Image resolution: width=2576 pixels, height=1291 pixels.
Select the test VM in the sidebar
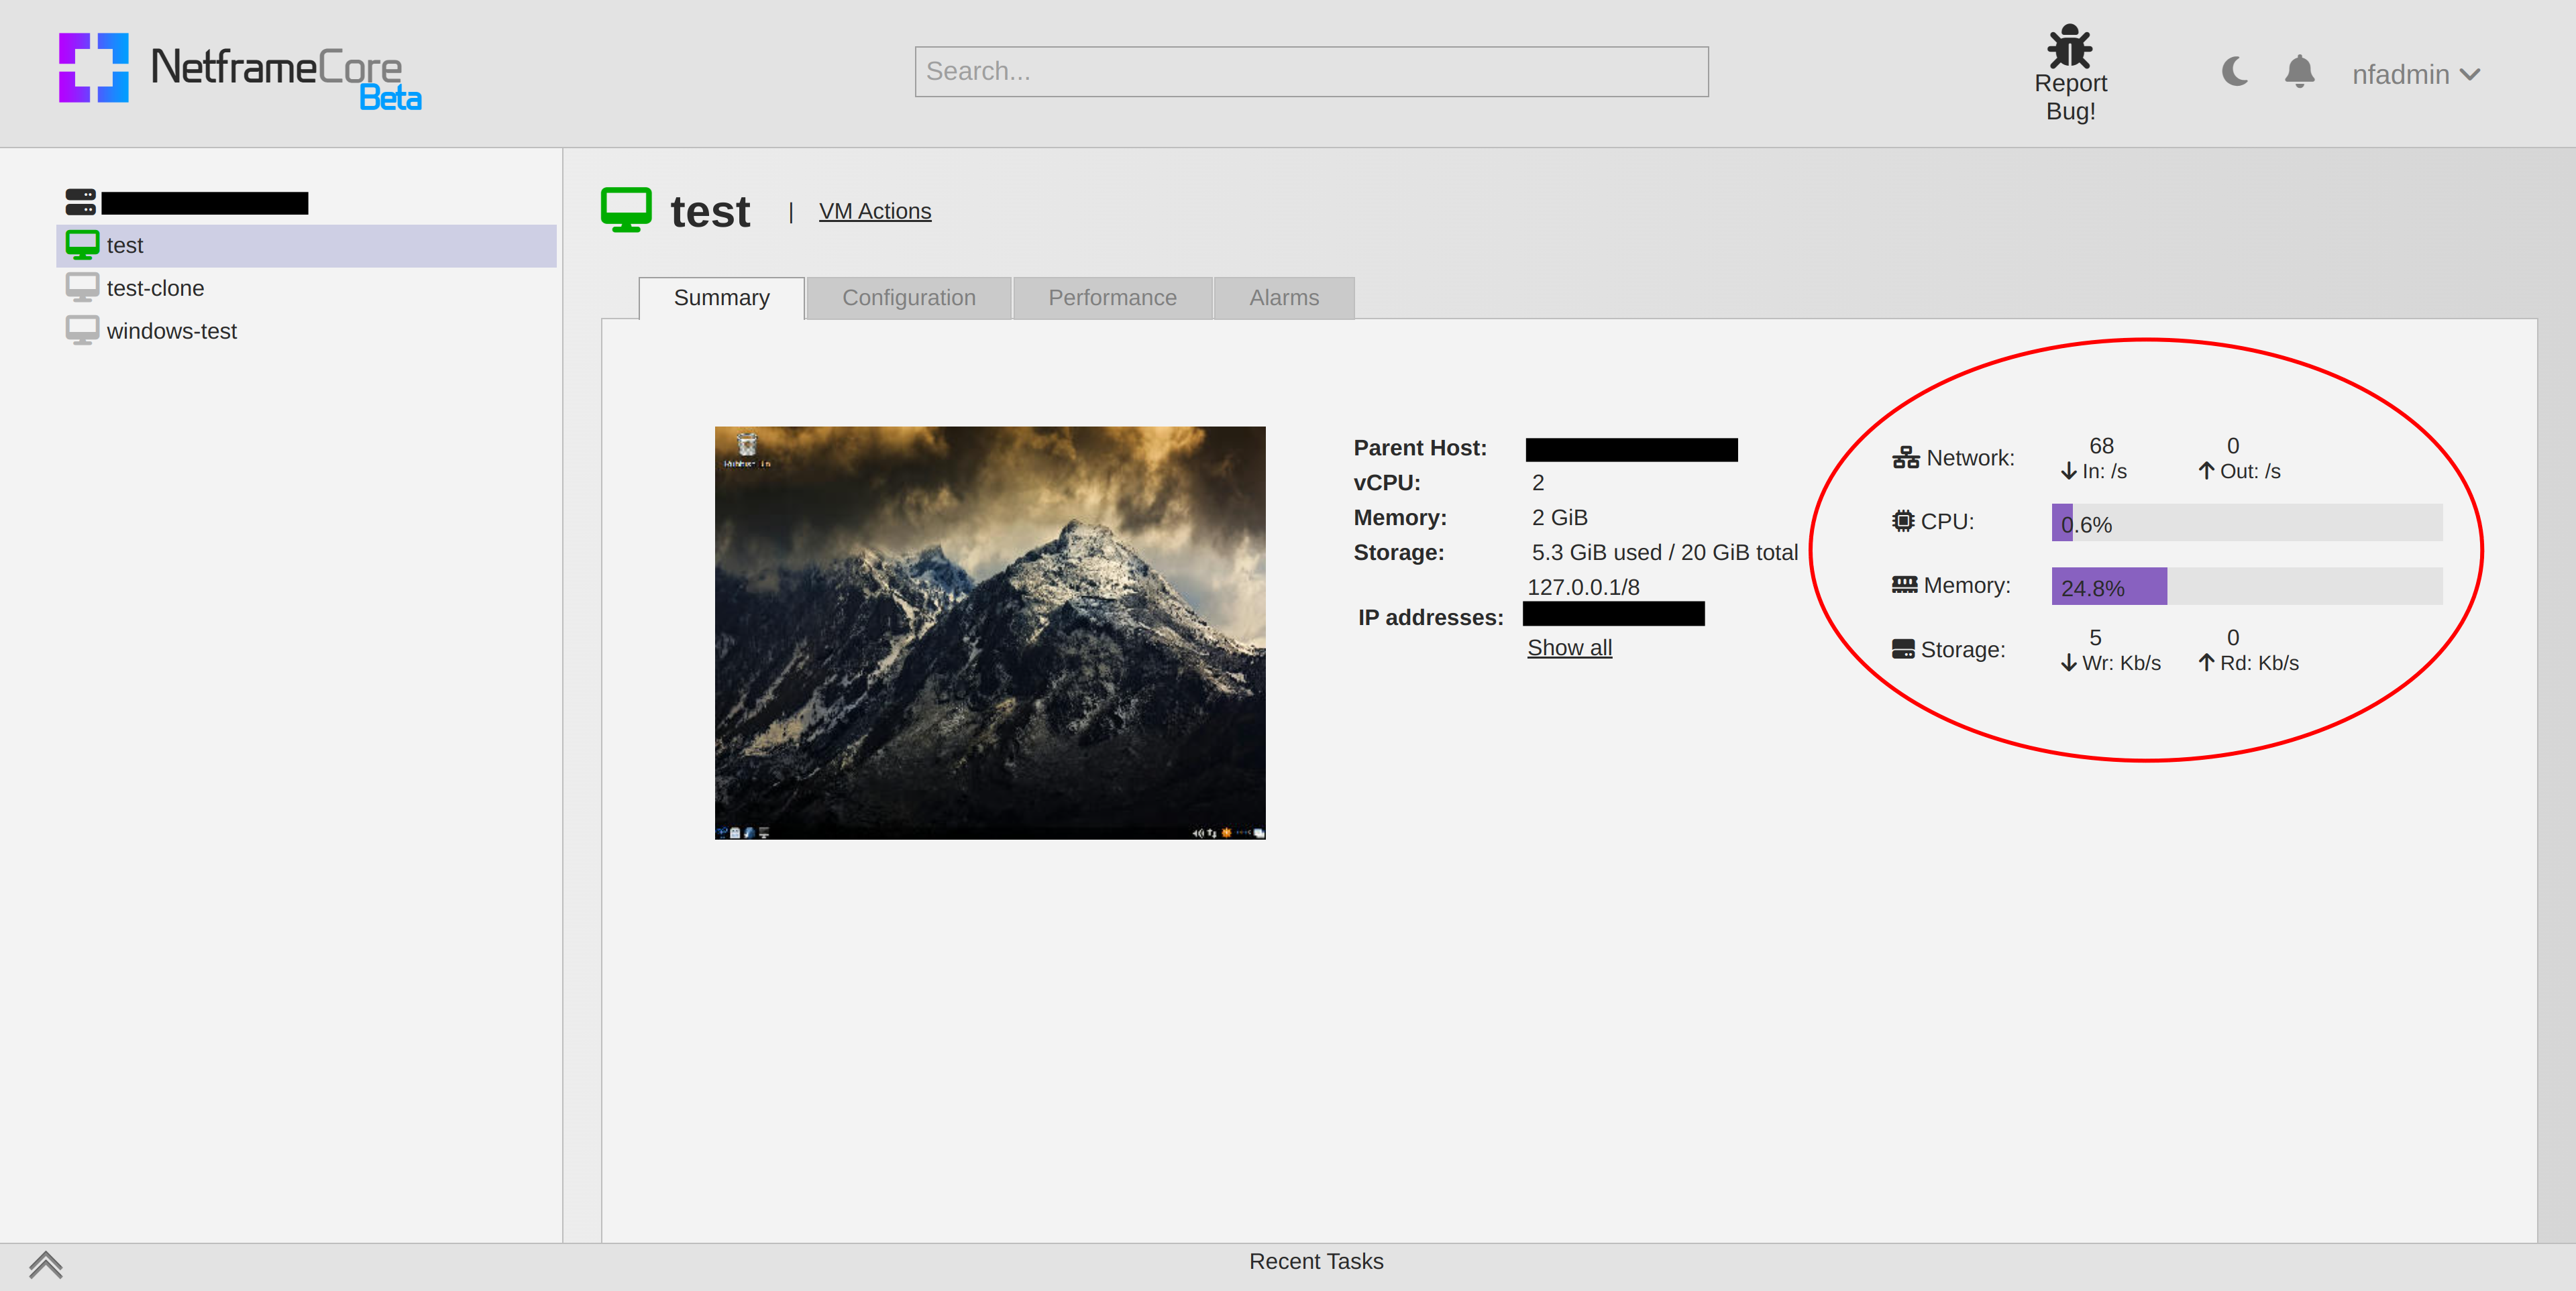(306, 245)
